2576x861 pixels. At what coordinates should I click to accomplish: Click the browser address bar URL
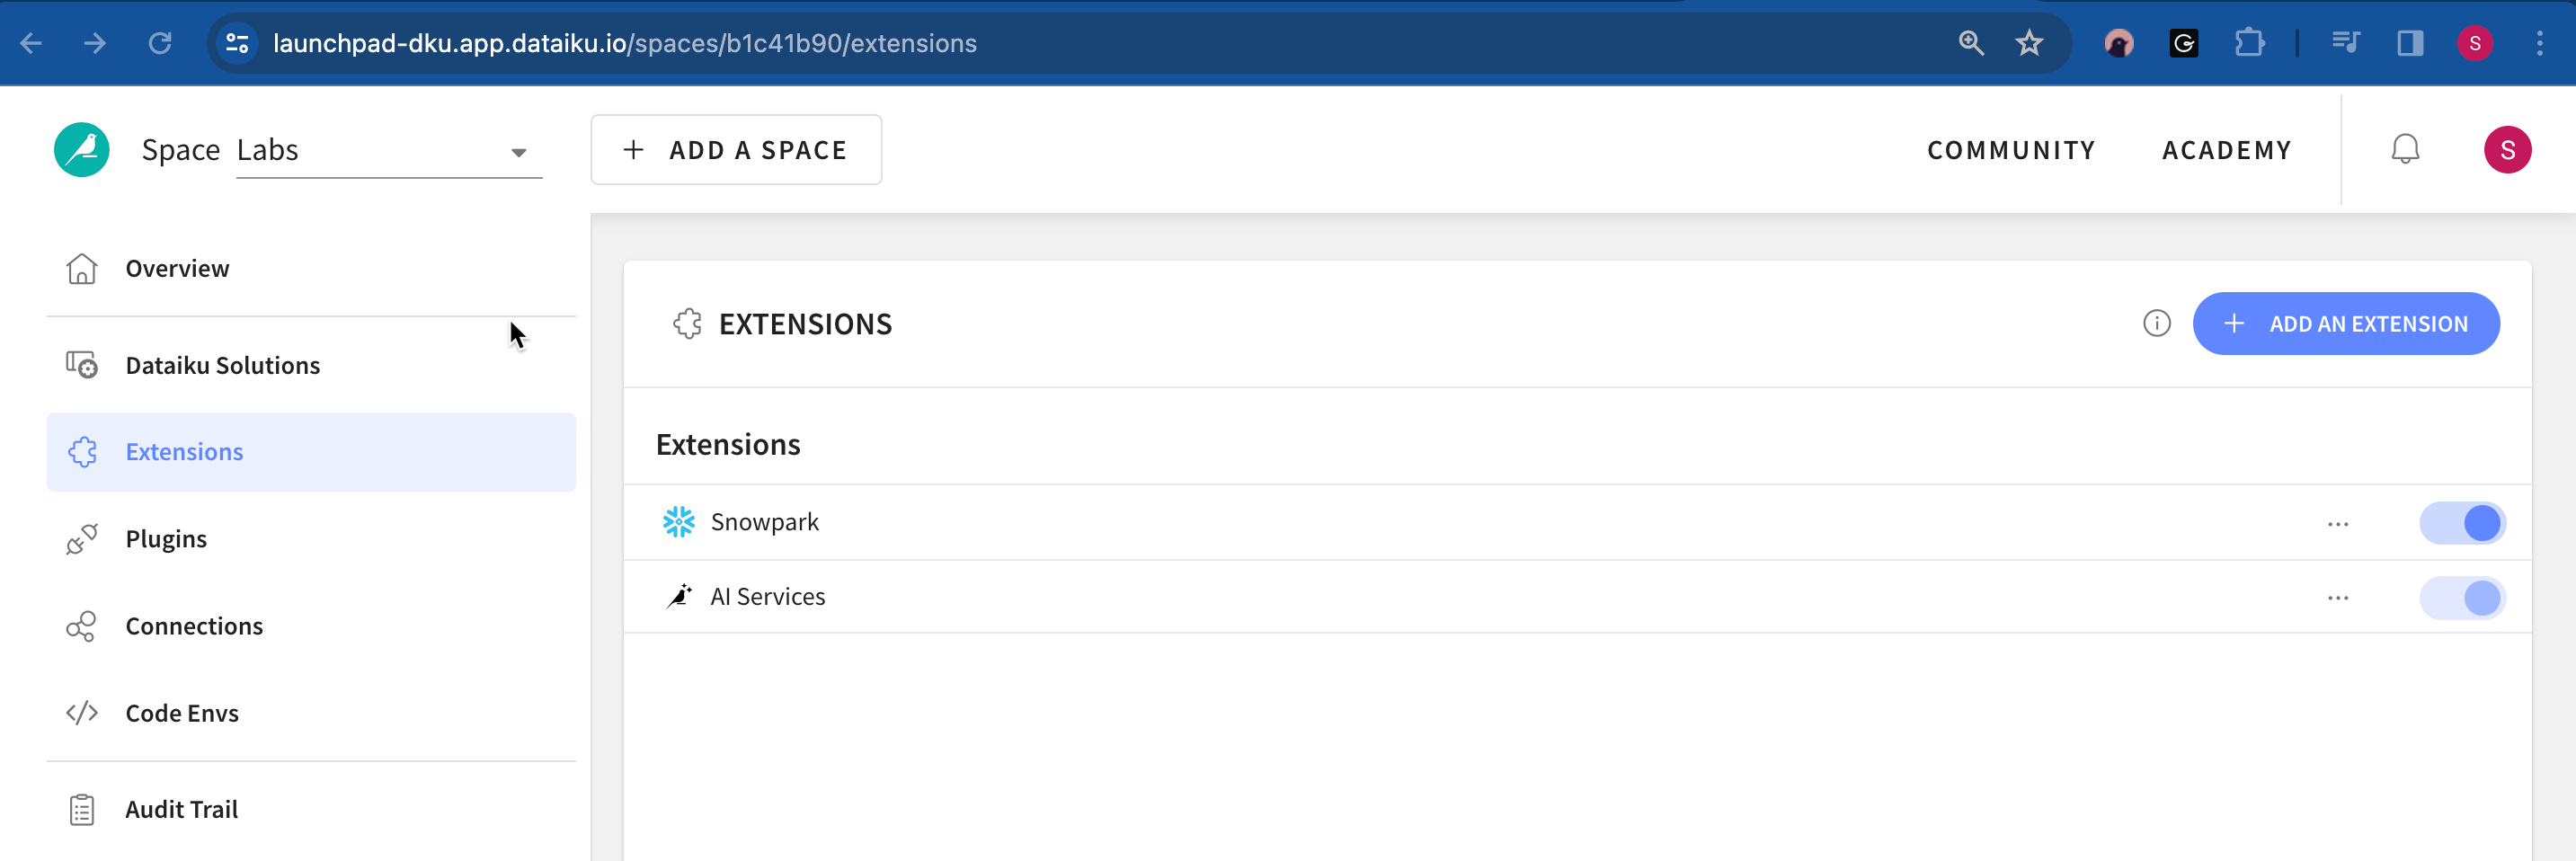tap(624, 43)
